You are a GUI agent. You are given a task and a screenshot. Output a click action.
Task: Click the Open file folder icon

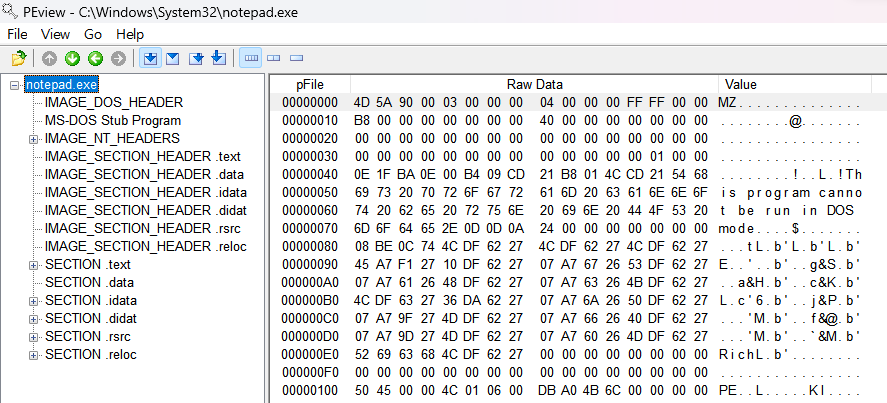pyautogui.click(x=19, y=58)
